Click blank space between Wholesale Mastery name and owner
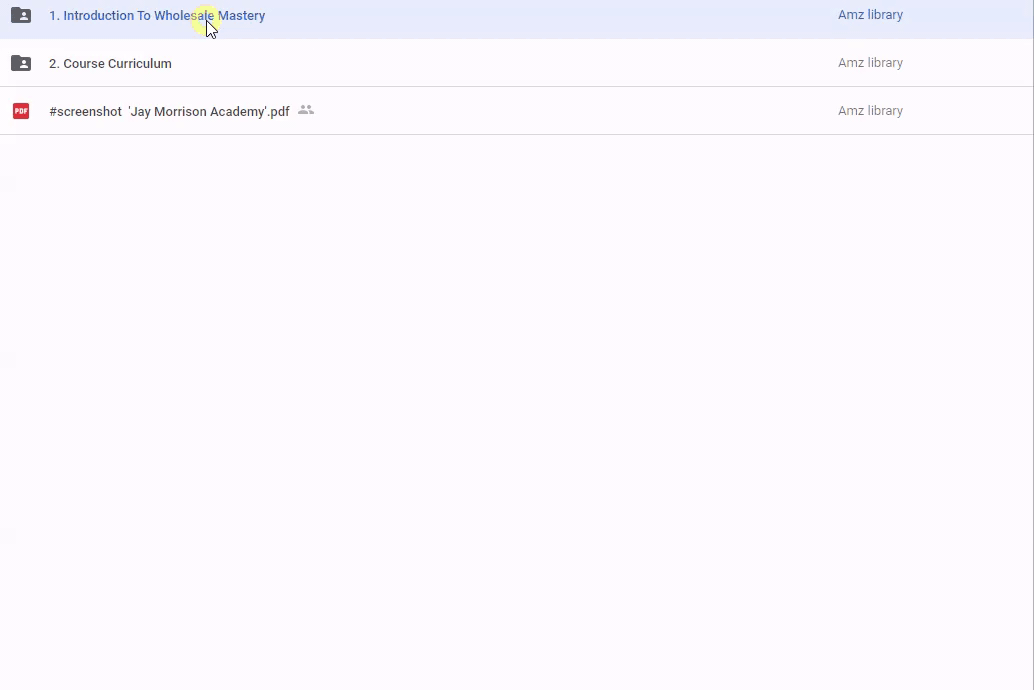Screen dimensions: 1034x690 [x=550, y=16]
